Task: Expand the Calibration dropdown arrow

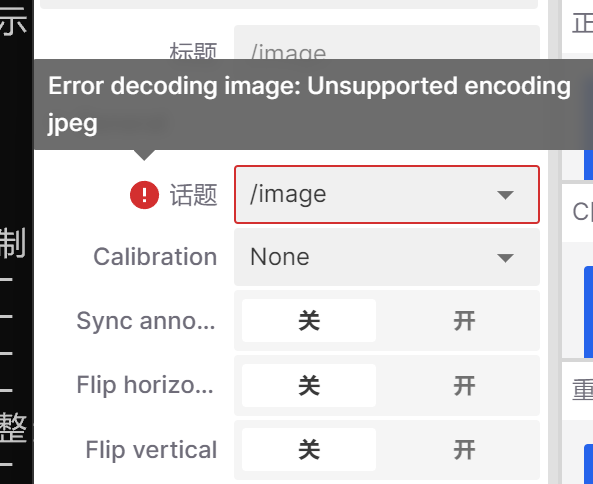Action: 505,258
